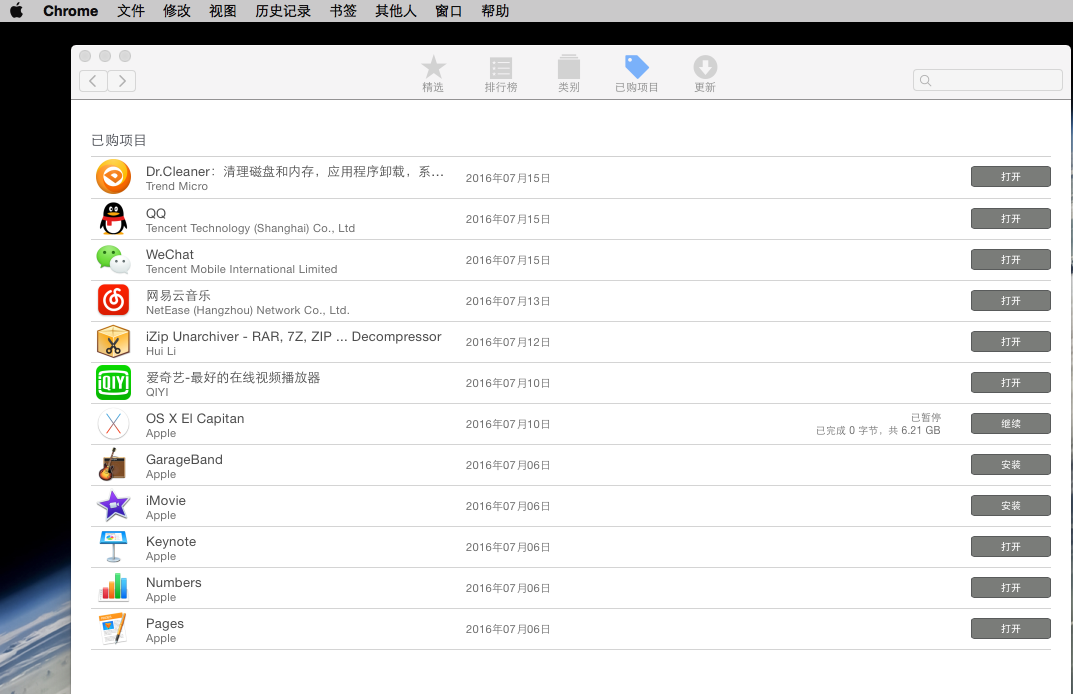
Task: Click the Keynote app icon
Action: (114, 547)
